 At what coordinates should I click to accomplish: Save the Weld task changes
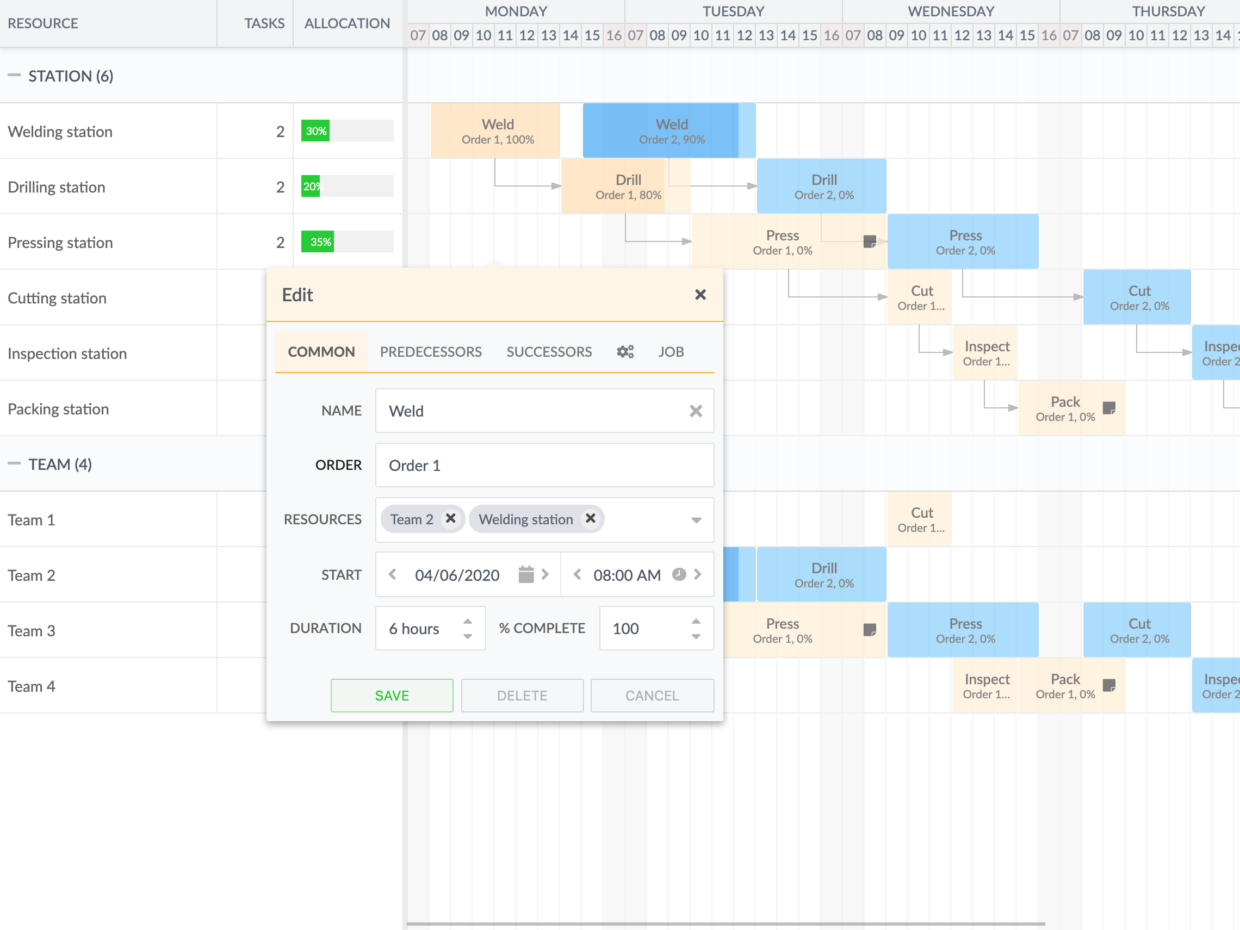(391, 695)
